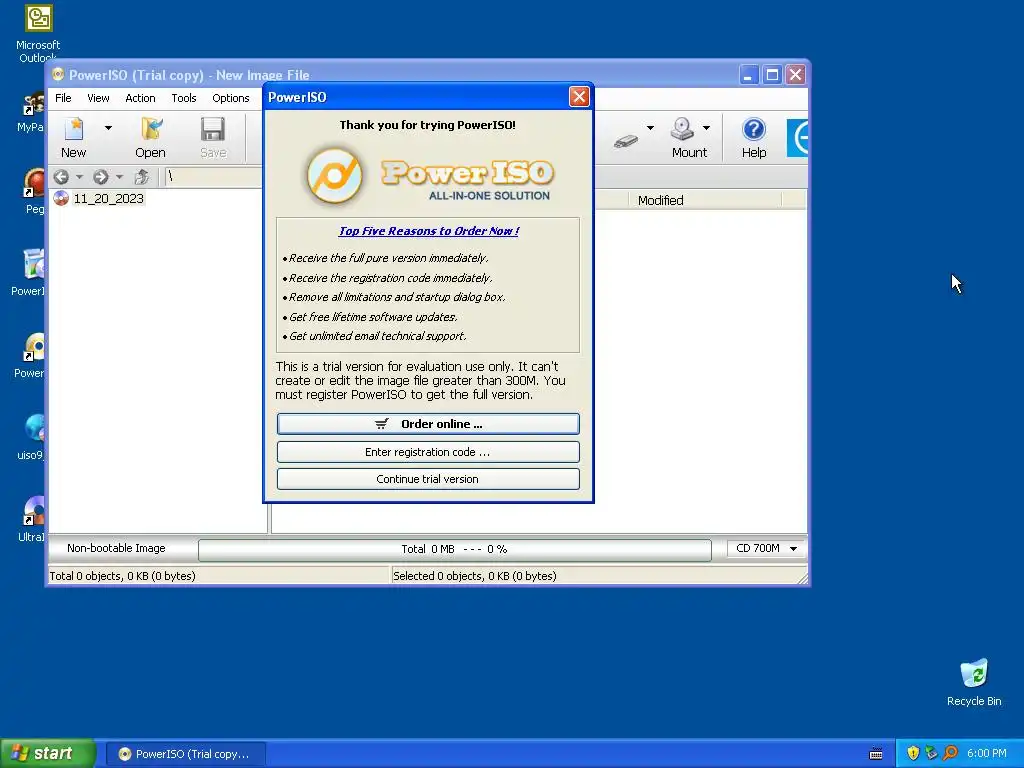Click the 6:00 PM system clock
This screenshot has height=768, width=1024.
point(986,754)
